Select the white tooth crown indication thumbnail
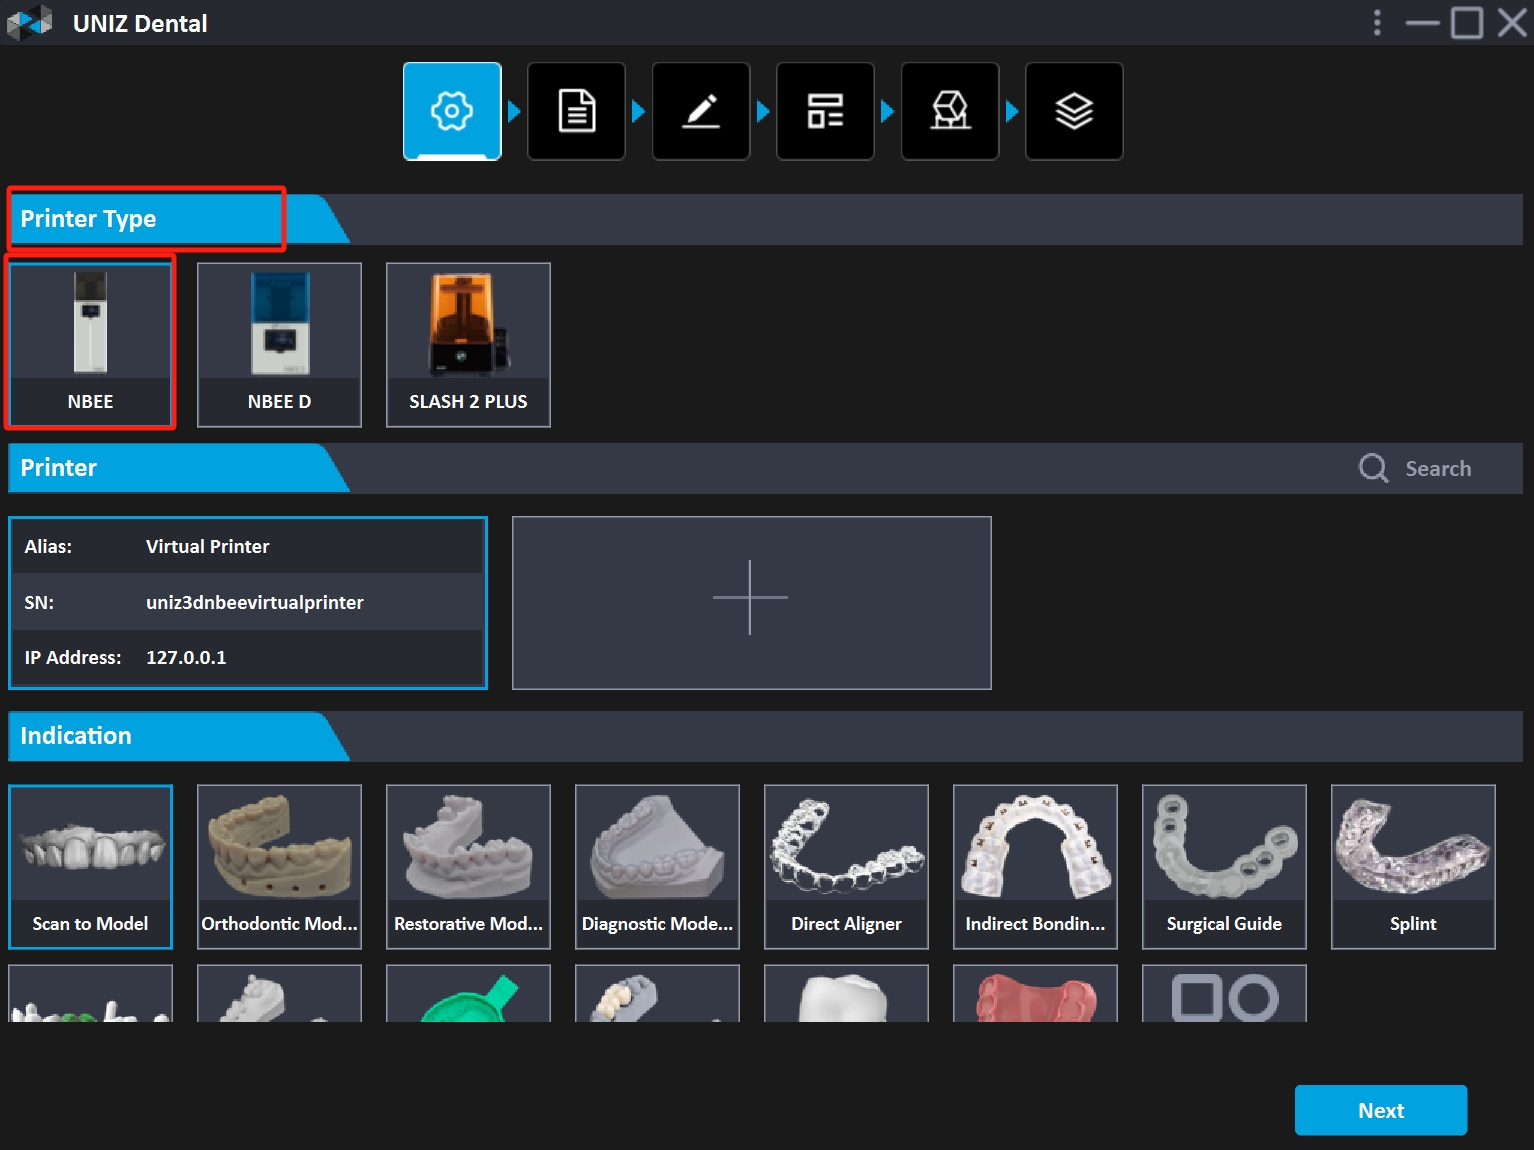This screenshot has height=1150, width=1534. coord(846,993)
